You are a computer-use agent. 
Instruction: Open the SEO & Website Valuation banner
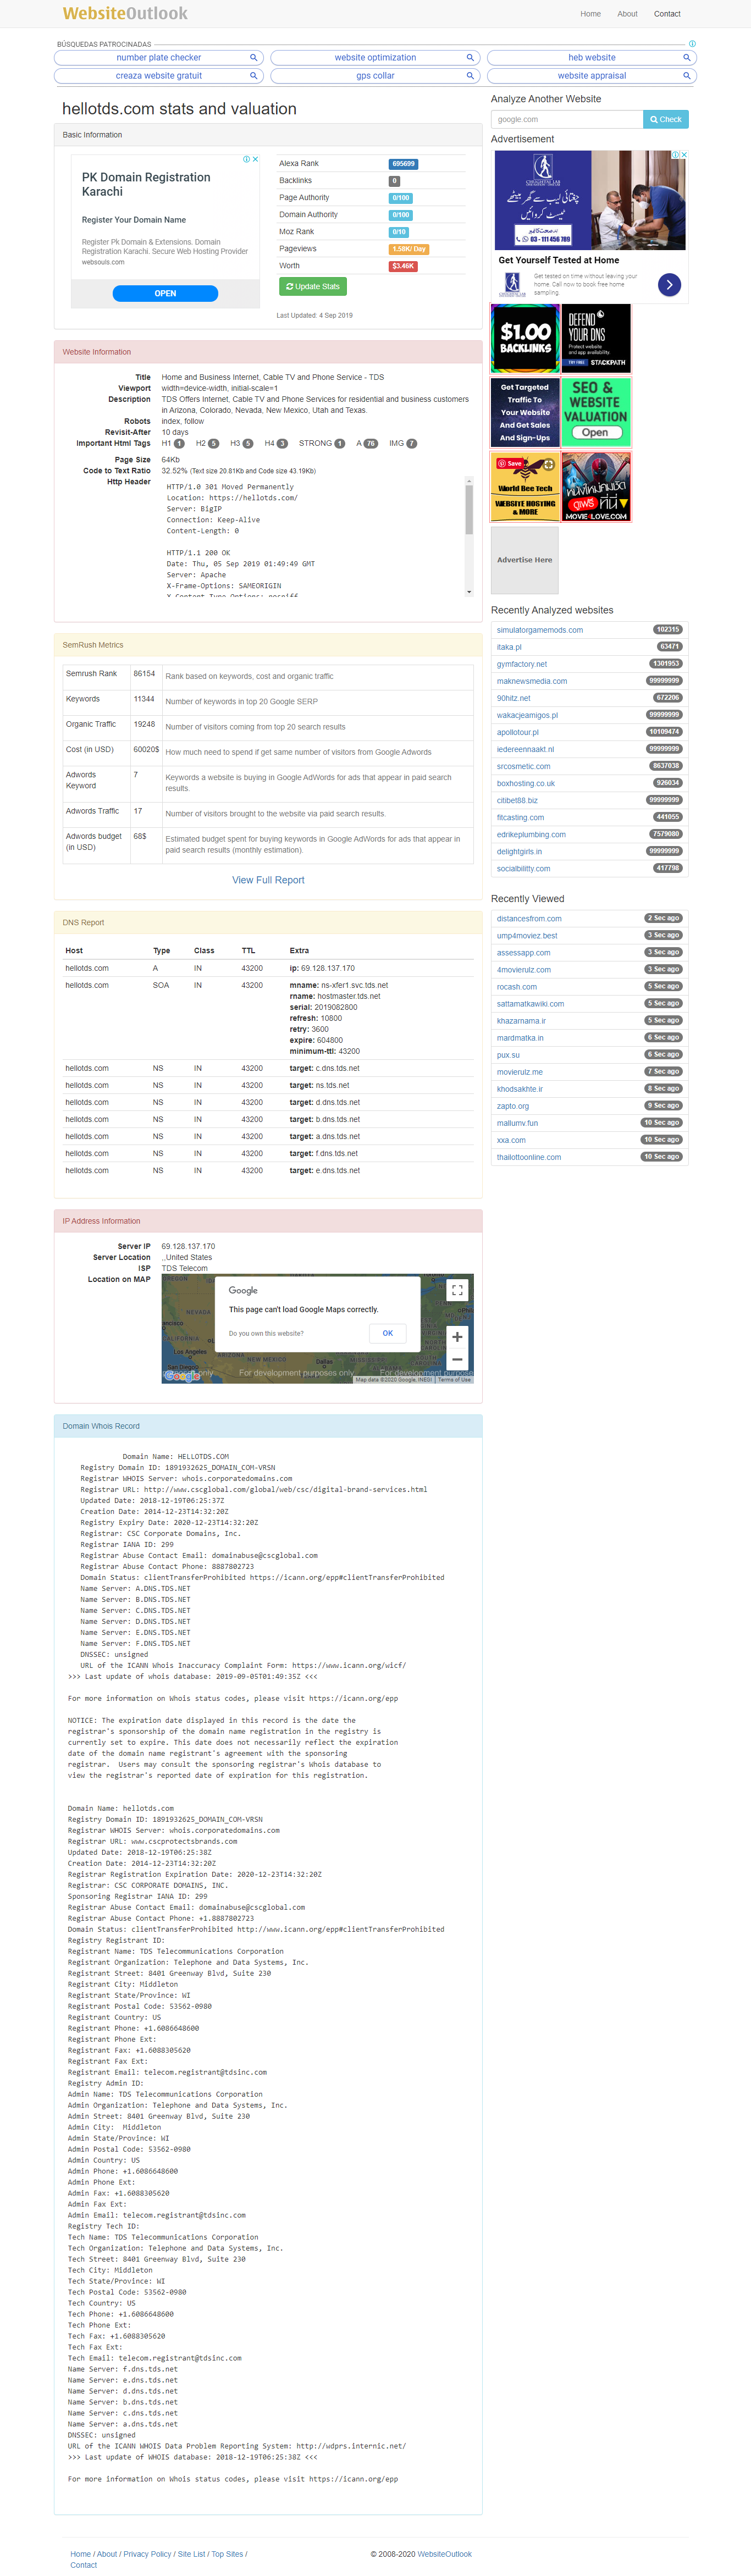pos(596,411)
